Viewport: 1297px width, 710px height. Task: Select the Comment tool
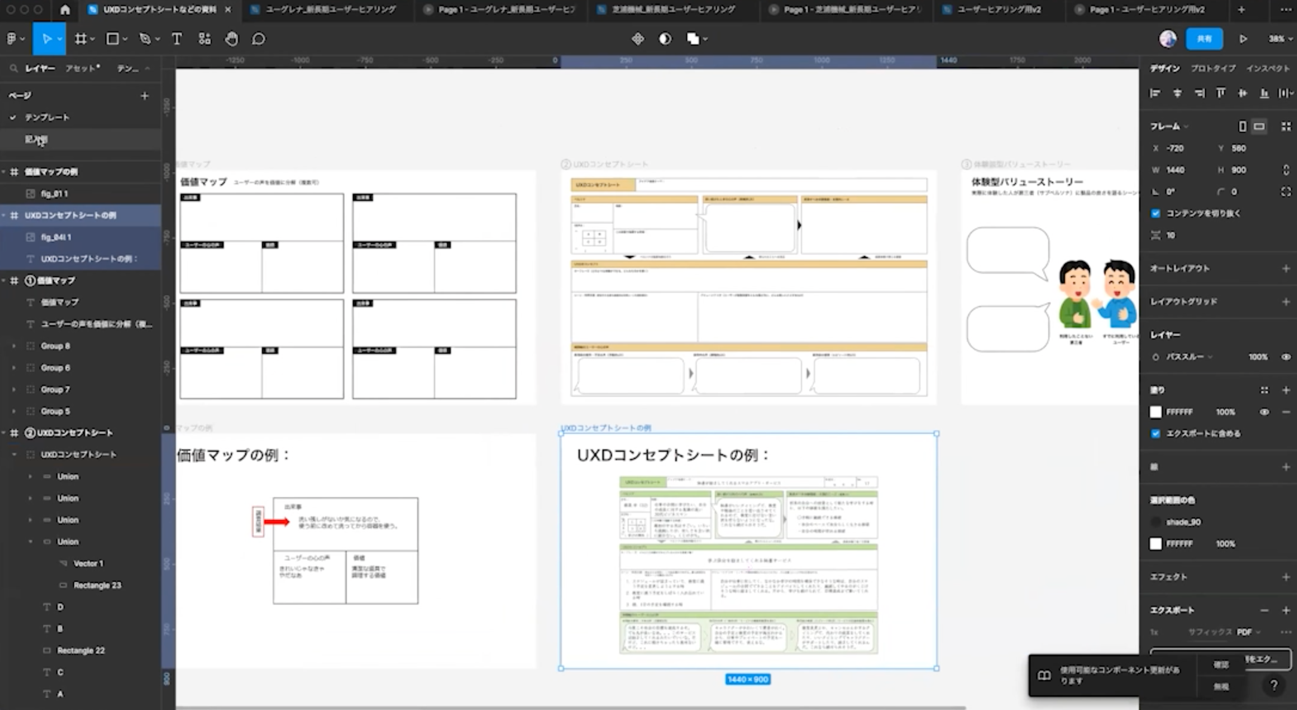coord(259,39)
